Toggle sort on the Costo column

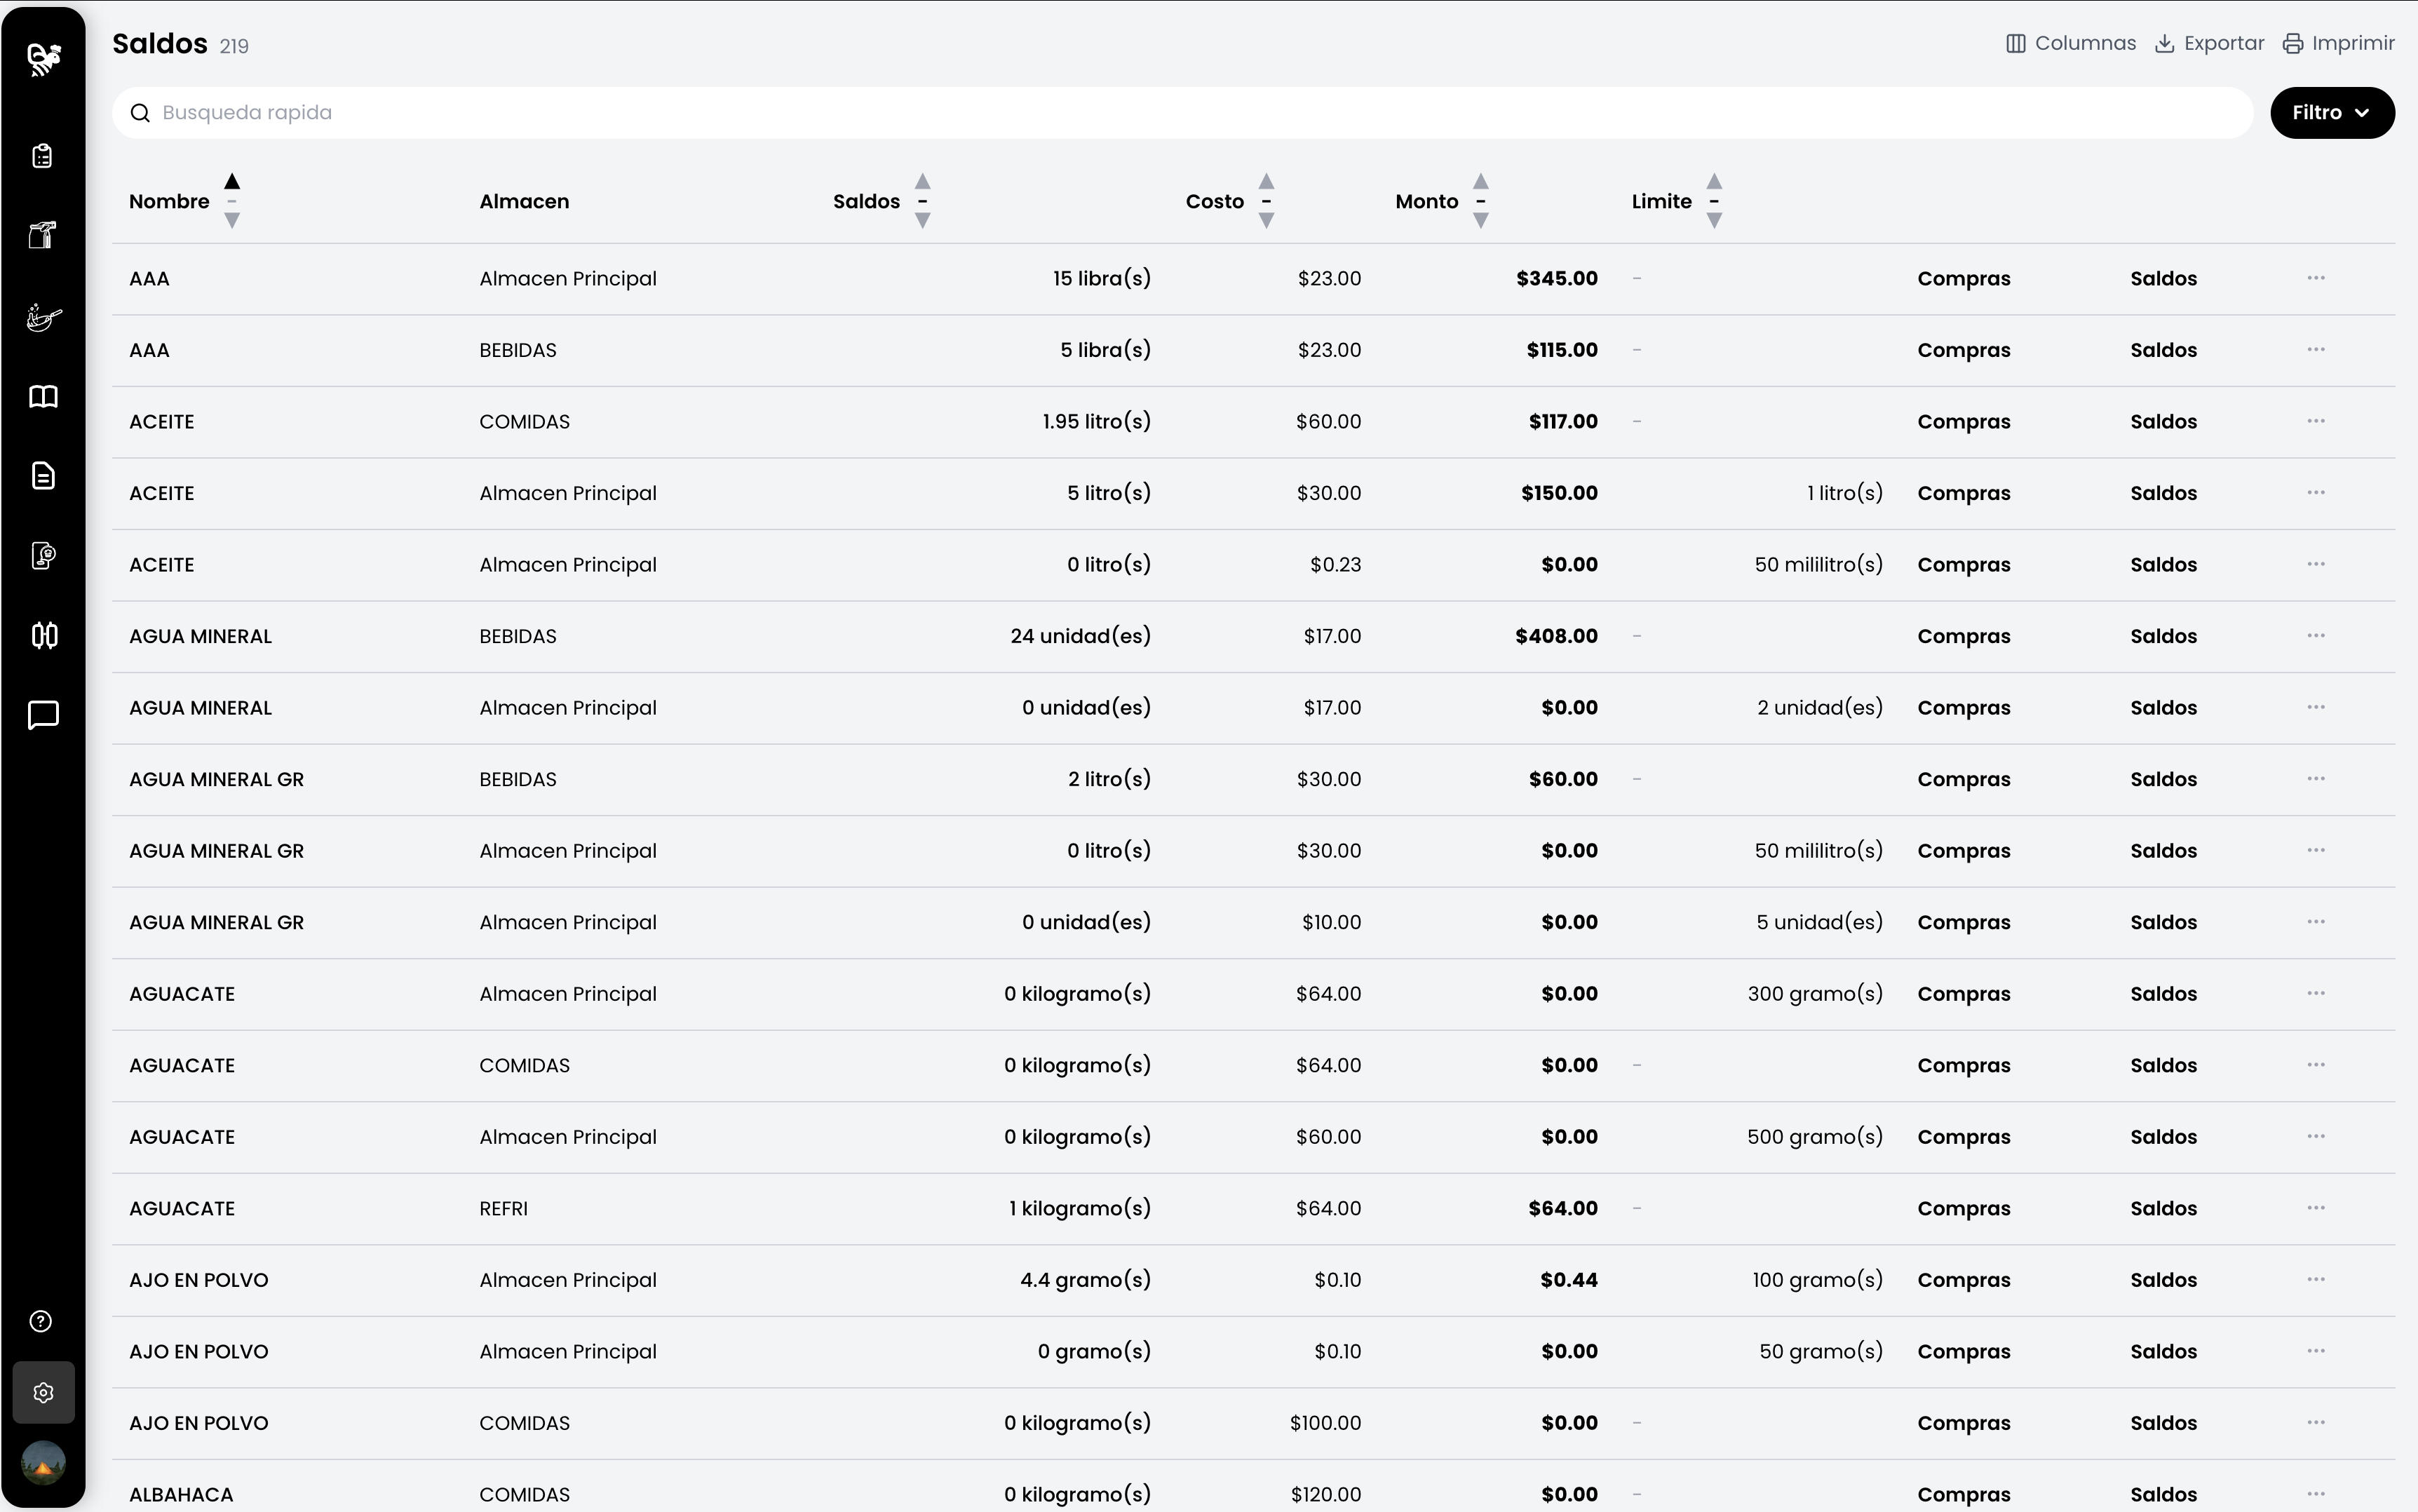click(x=1266, y=201)
